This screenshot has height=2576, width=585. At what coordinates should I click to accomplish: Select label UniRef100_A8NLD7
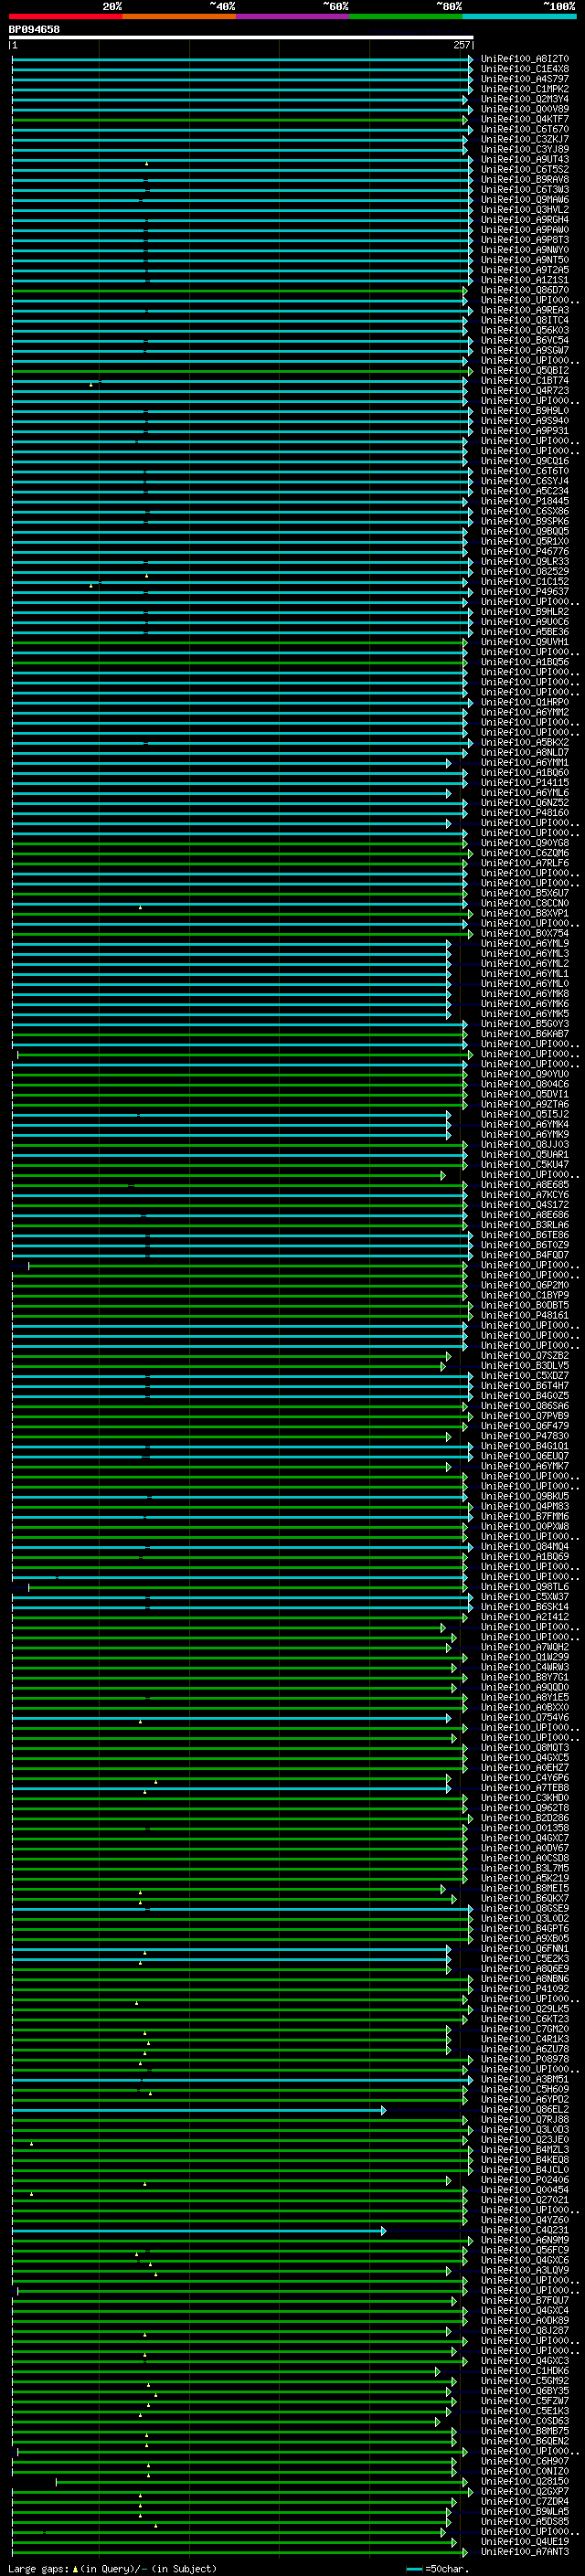(x=525, y=753)
